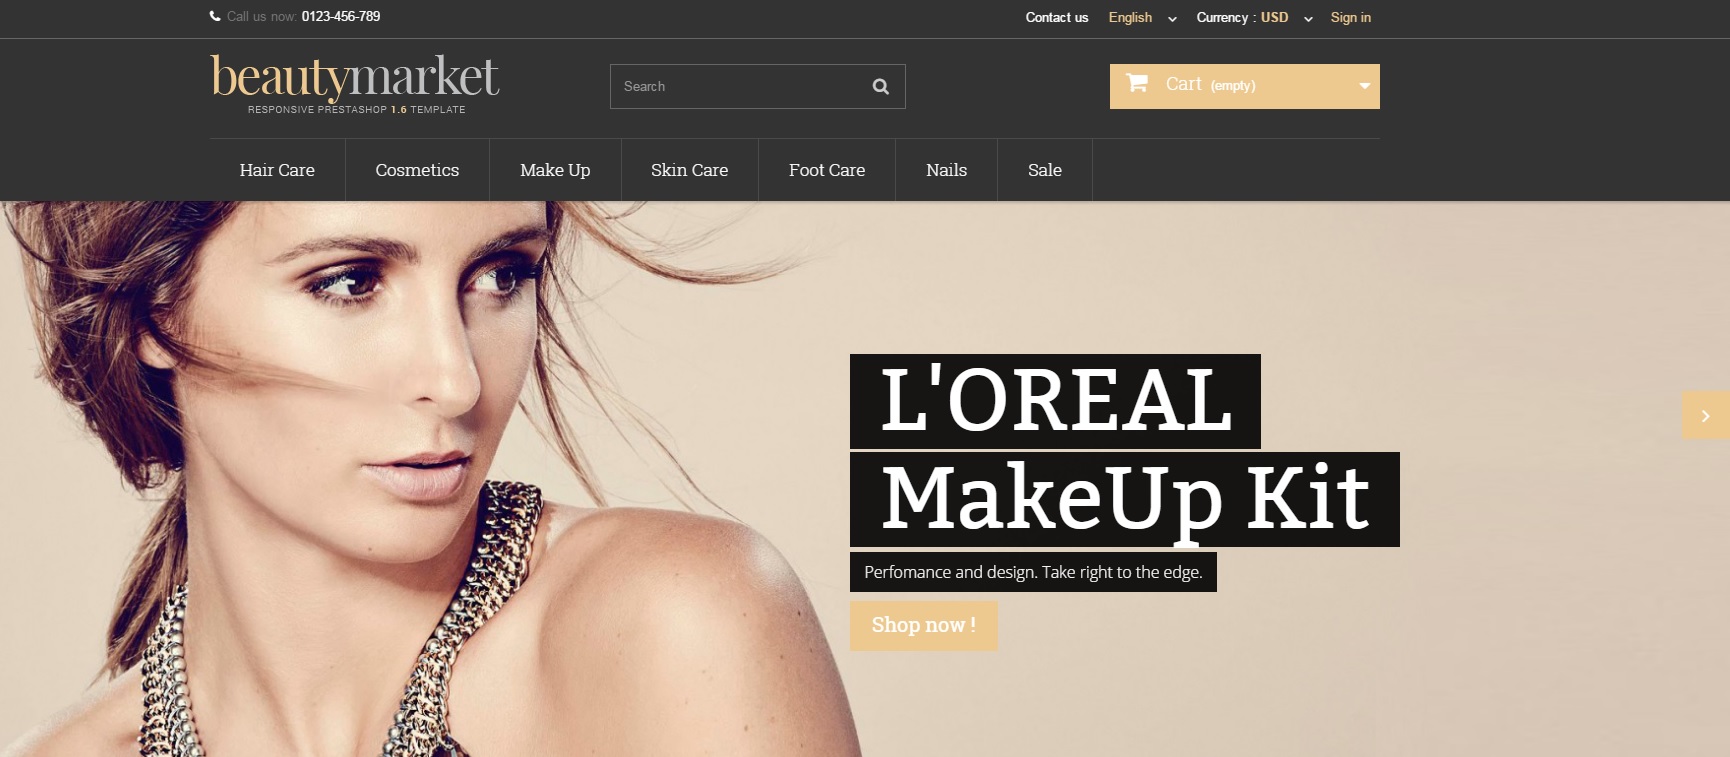Click the phone icon beside Call us now
1730x757 pixels.
(215, 16)
